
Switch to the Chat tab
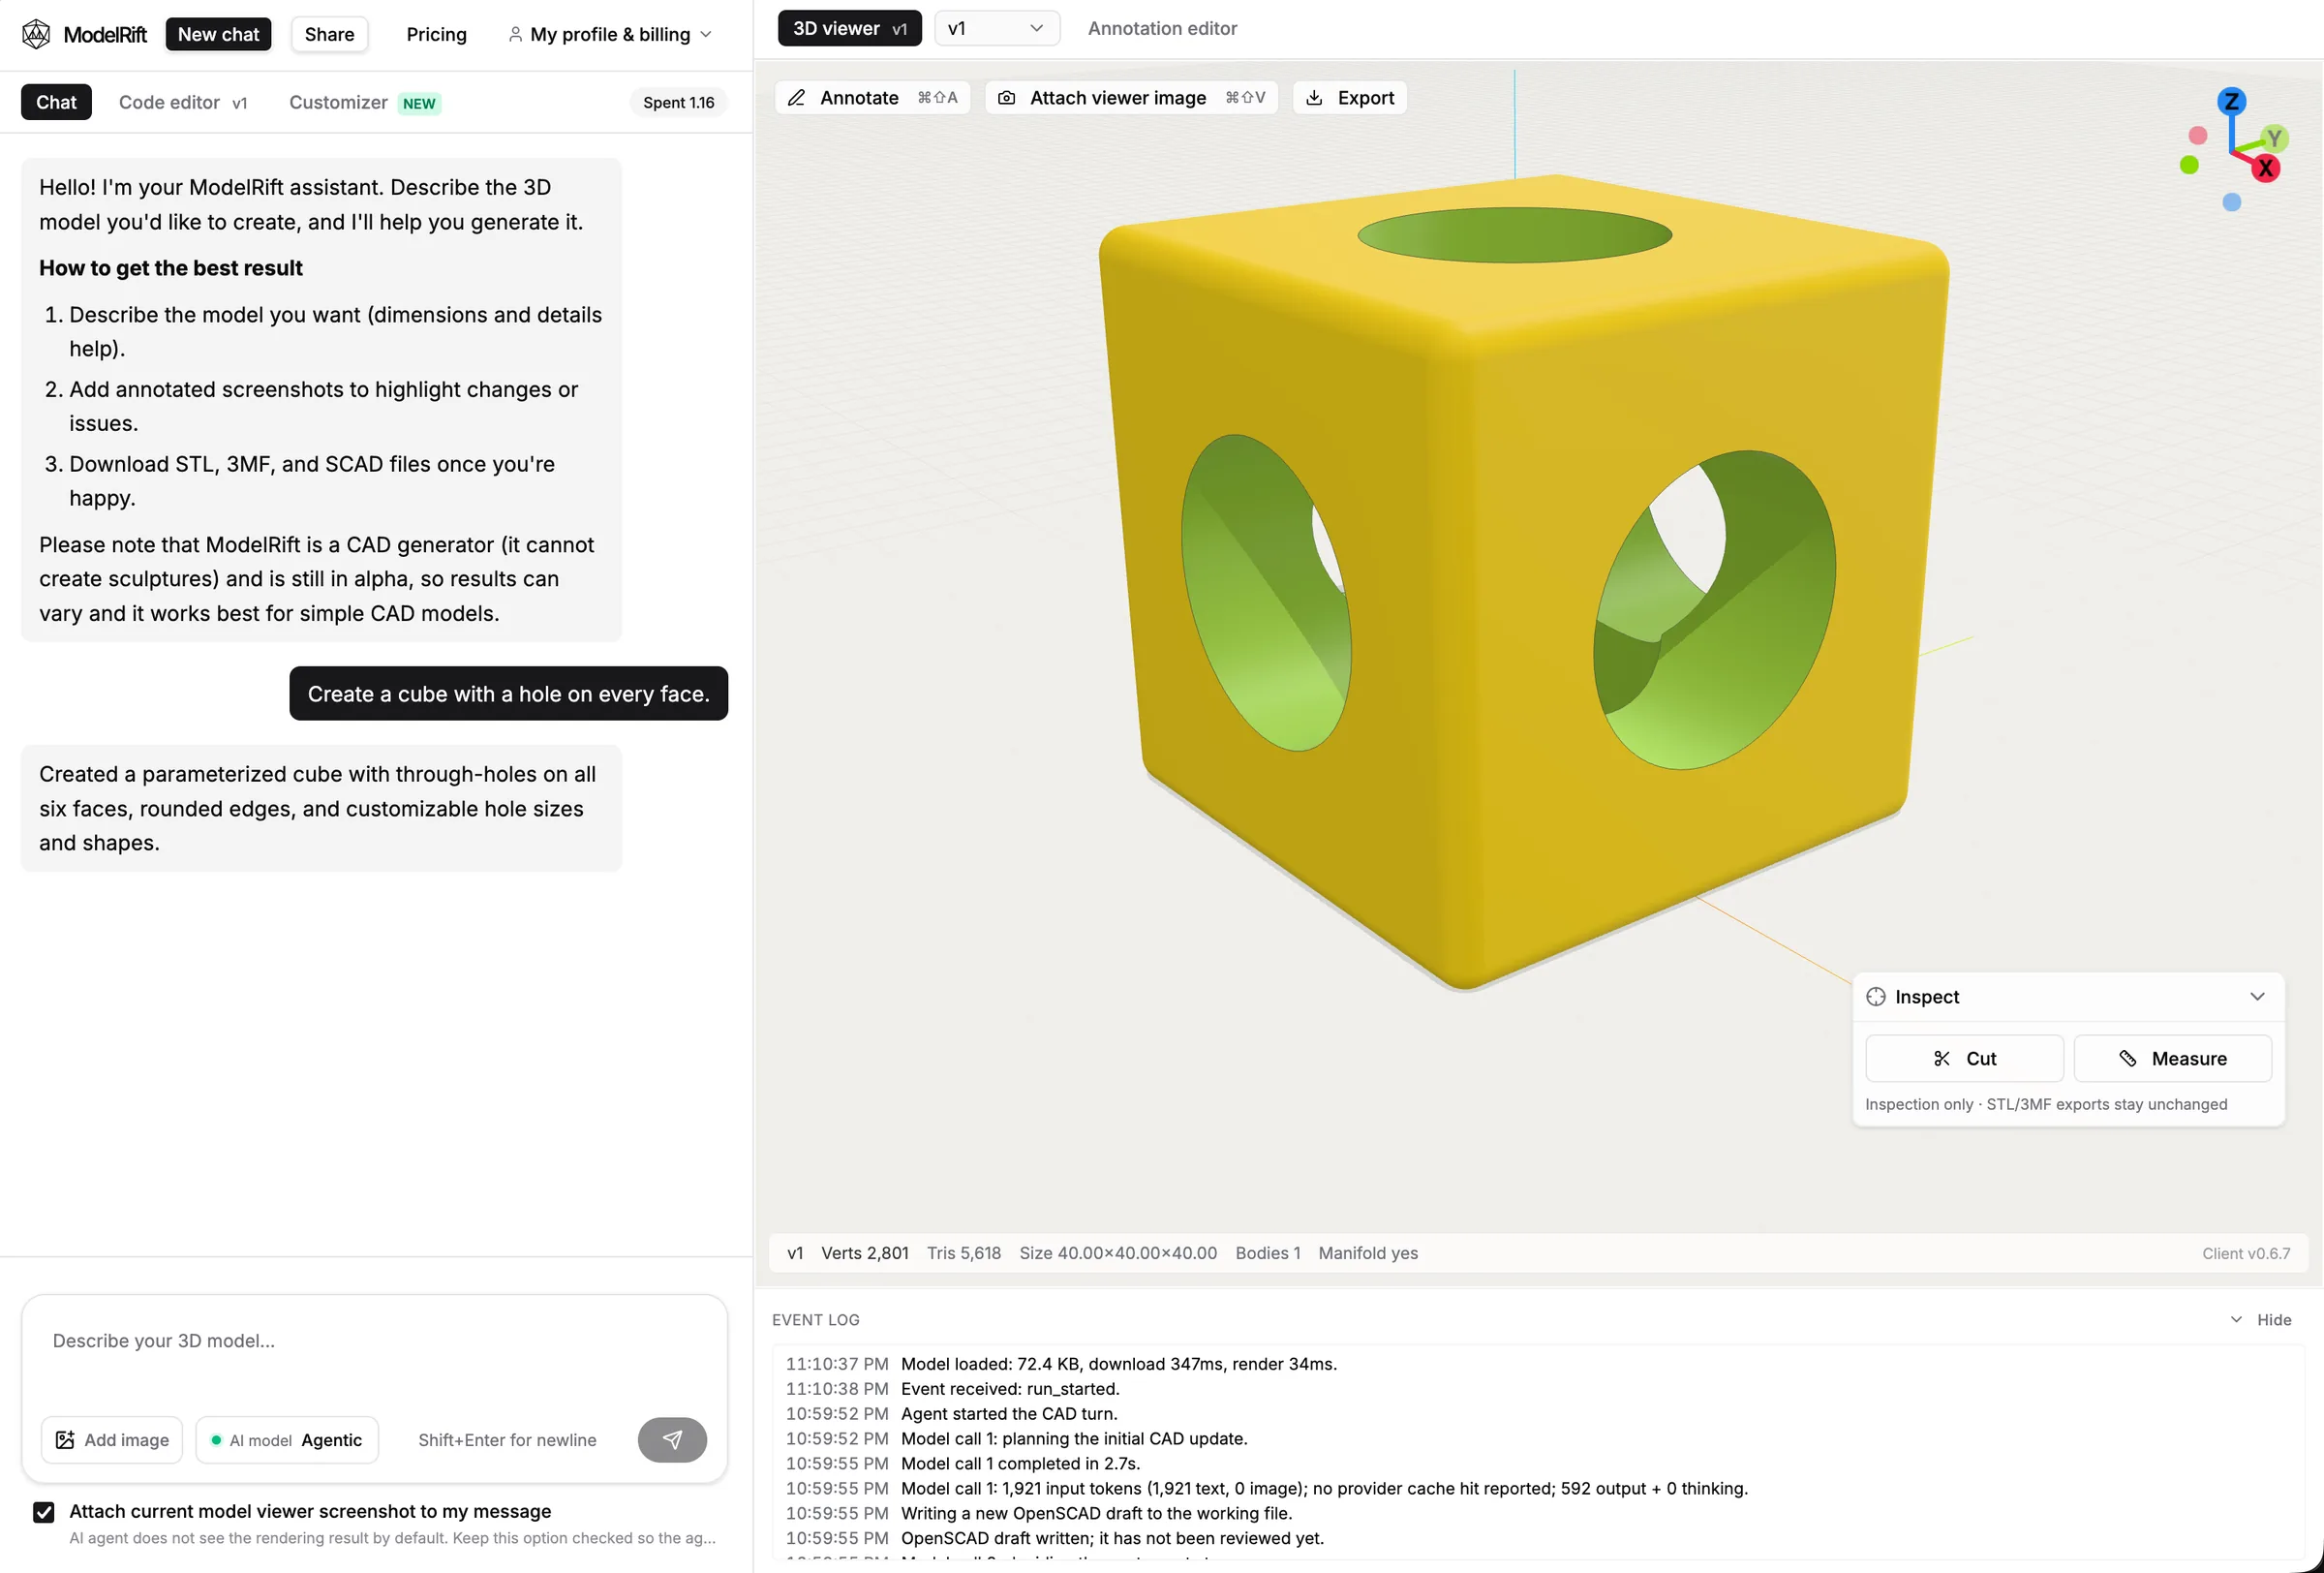coord(56,102)
